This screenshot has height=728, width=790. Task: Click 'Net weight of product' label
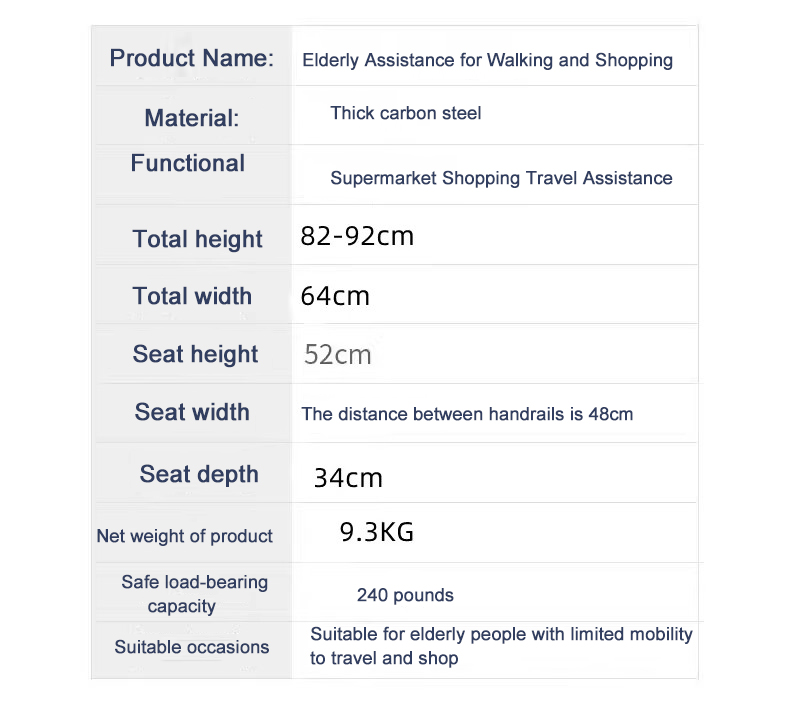(184, 536)
